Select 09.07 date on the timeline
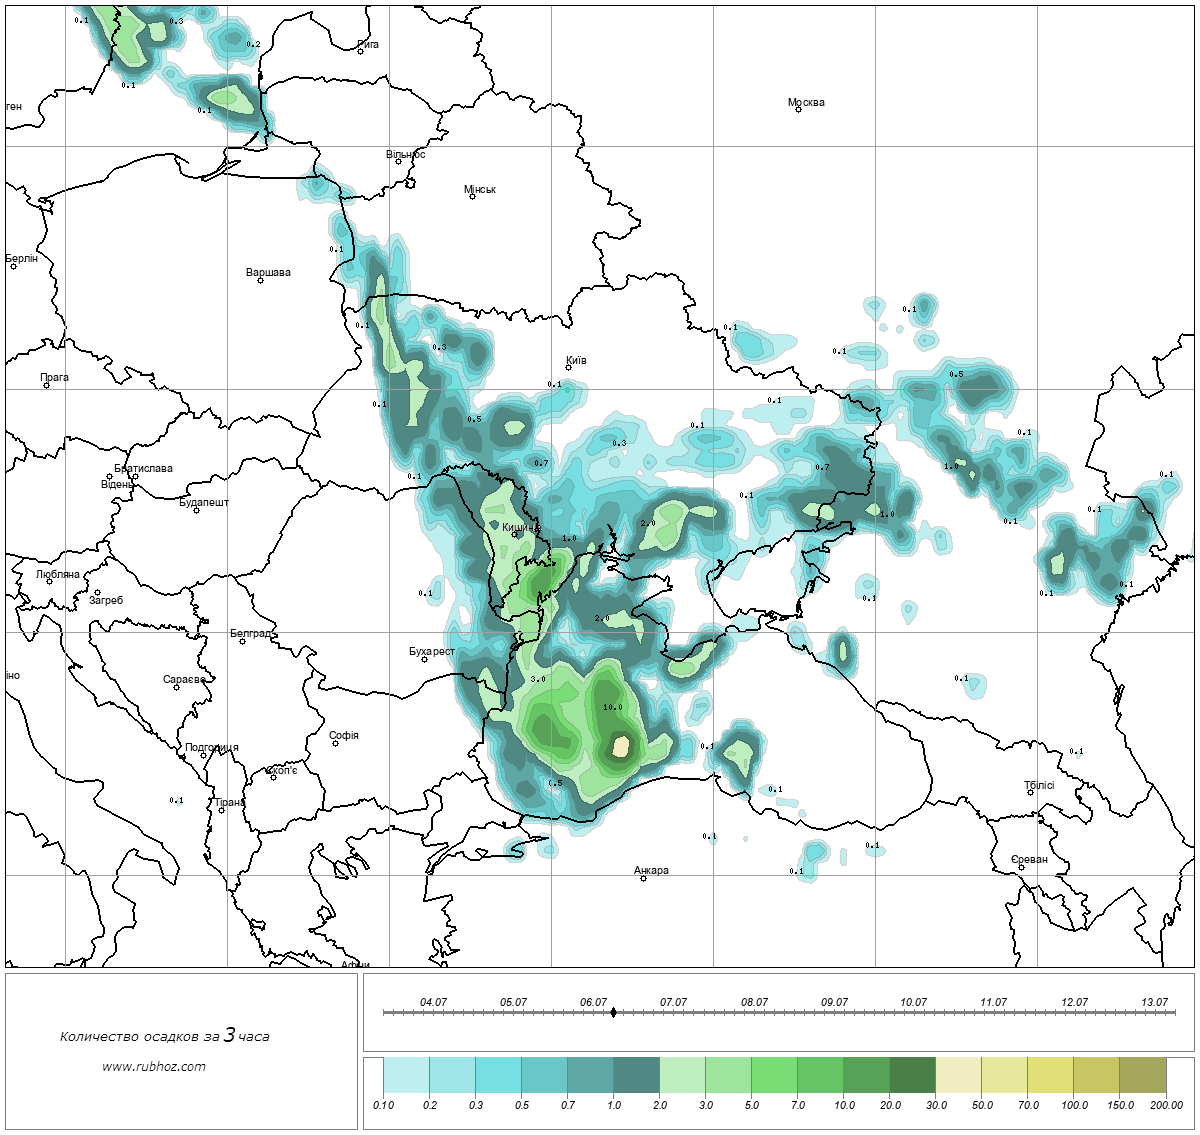The width and height of the screenshot is (1200, 1135). pos(834,1002)
